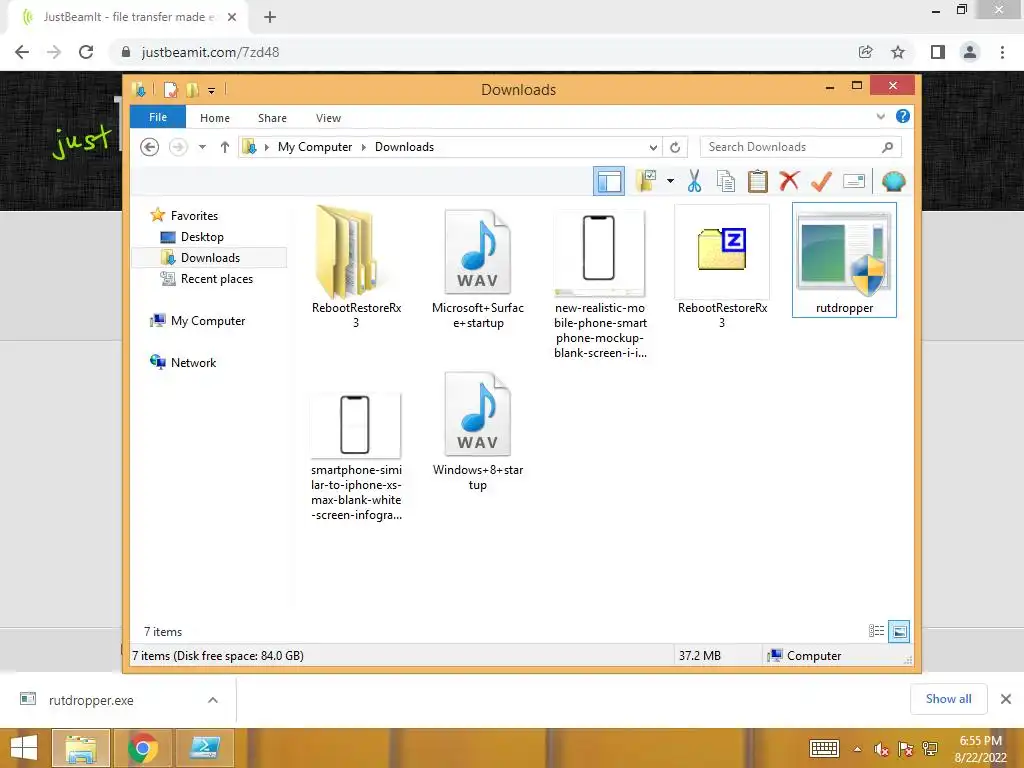This screenshot has width=1024, height=768.
Task: Open the folder options dropdown arrow
Action: [x=670, y=181]
